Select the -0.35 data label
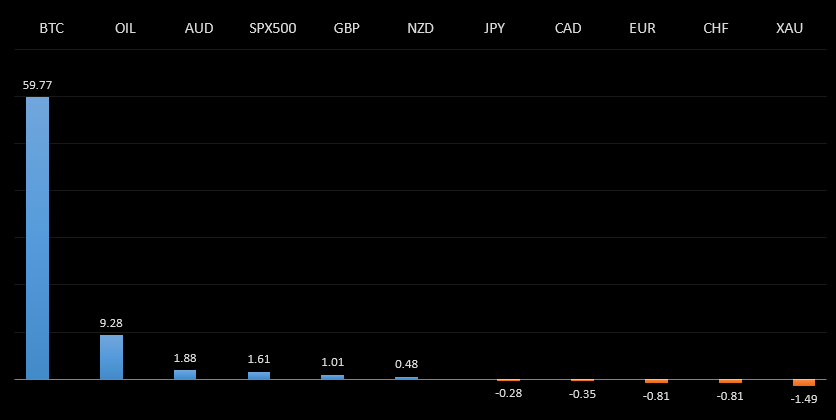This screenshot has height=420, width=836. (582, 394)
